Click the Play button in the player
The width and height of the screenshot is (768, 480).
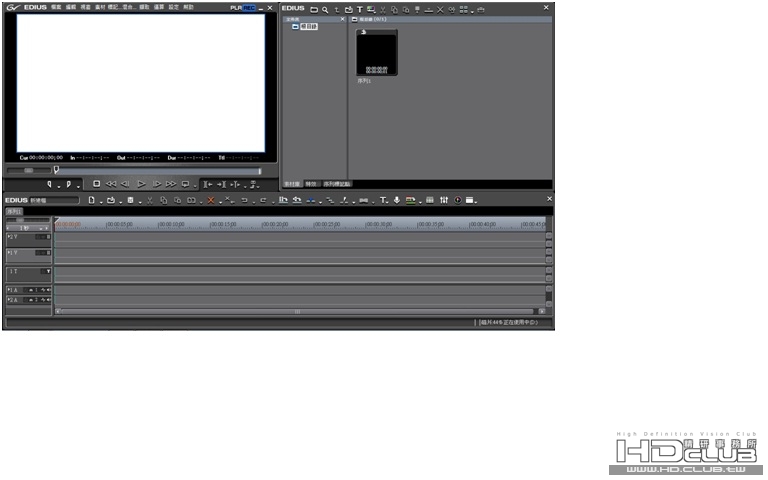coord(141,184)
